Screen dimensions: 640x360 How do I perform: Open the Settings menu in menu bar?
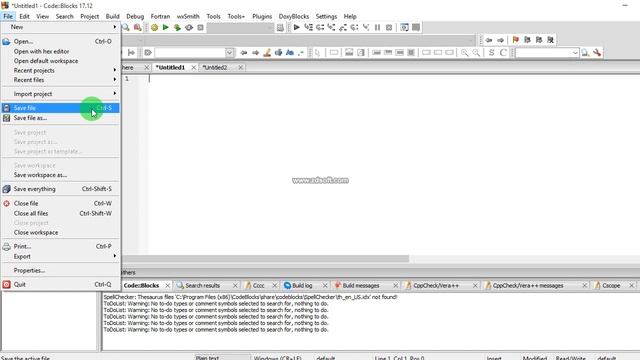[x=326, y=16]
